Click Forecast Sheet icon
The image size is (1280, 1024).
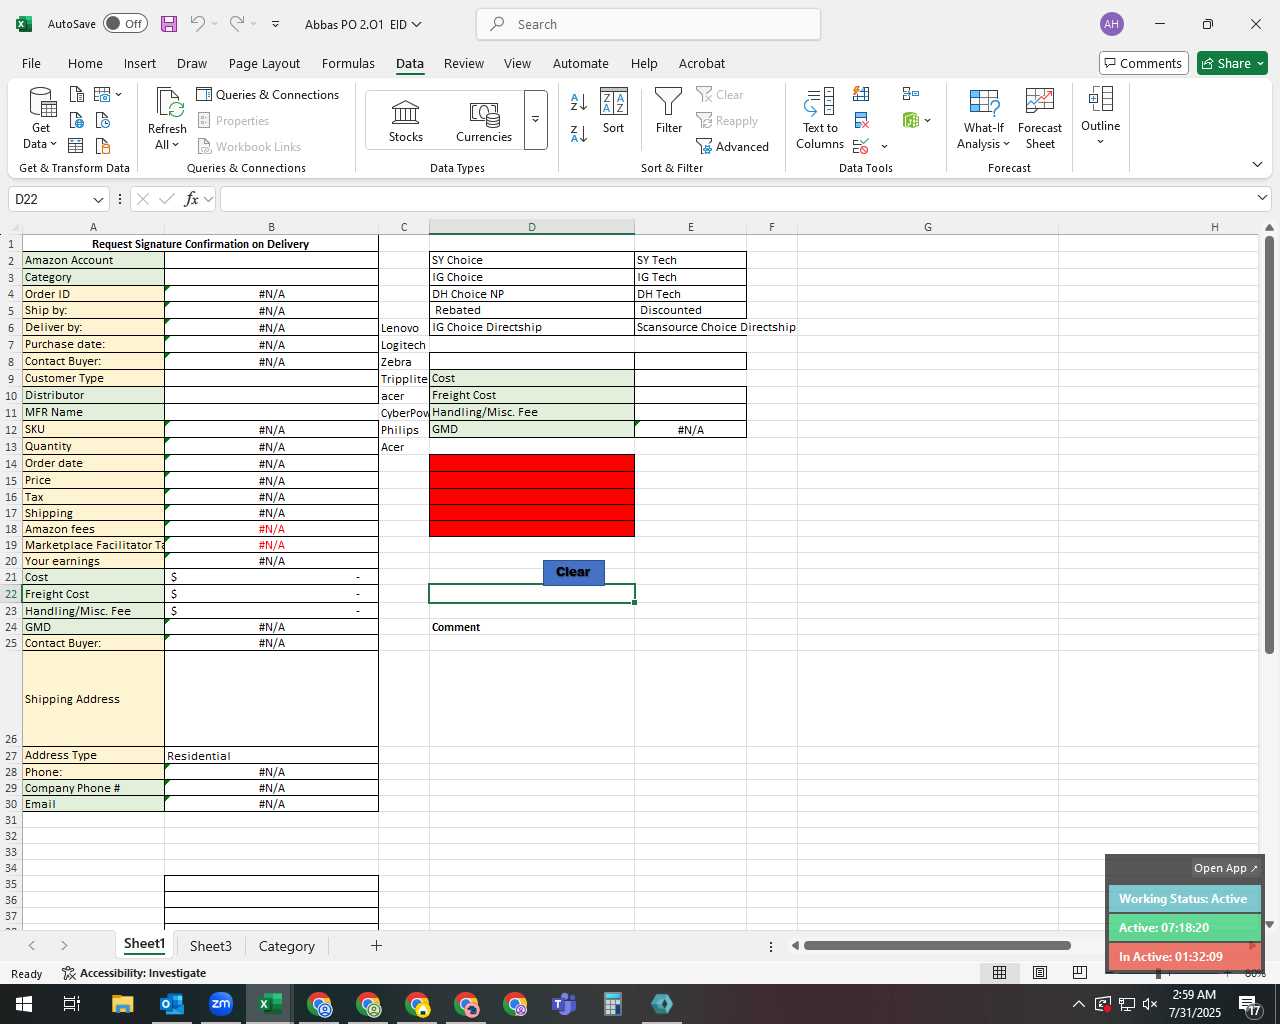click(1040, 118)
